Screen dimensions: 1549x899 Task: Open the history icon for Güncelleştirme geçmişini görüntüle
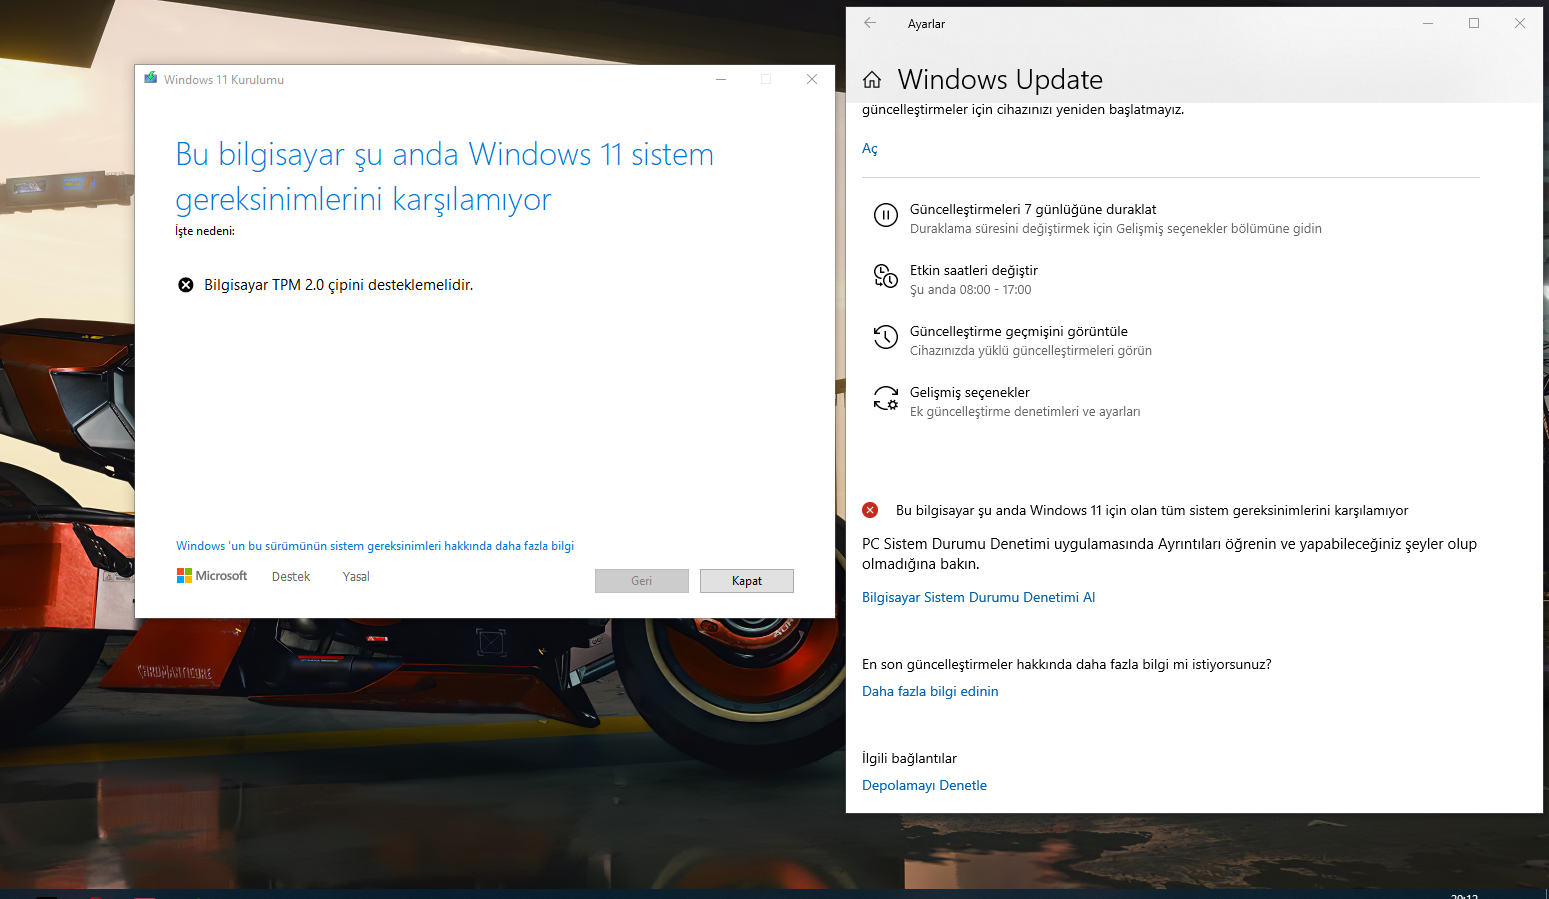(x=886, y=337)
